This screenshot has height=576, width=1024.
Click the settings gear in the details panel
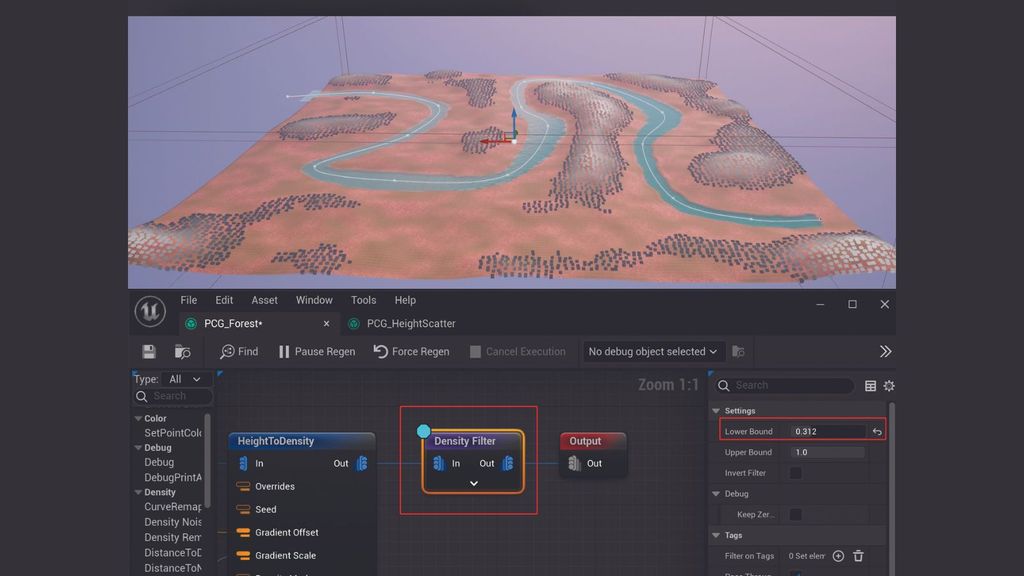(x=889, y=385)
